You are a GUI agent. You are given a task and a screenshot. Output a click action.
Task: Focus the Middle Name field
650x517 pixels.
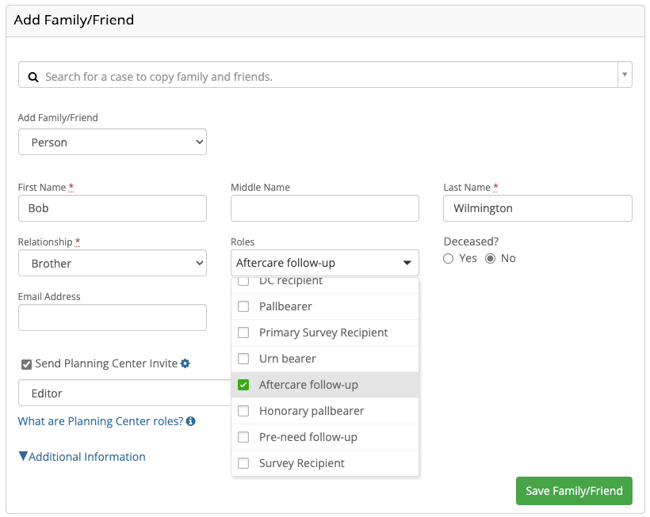(x=325, y=208)
